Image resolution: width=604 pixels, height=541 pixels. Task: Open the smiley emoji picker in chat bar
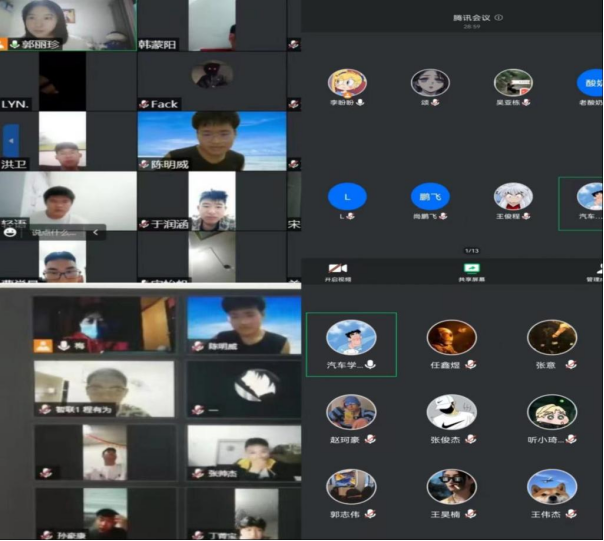[x=10, y=232]
